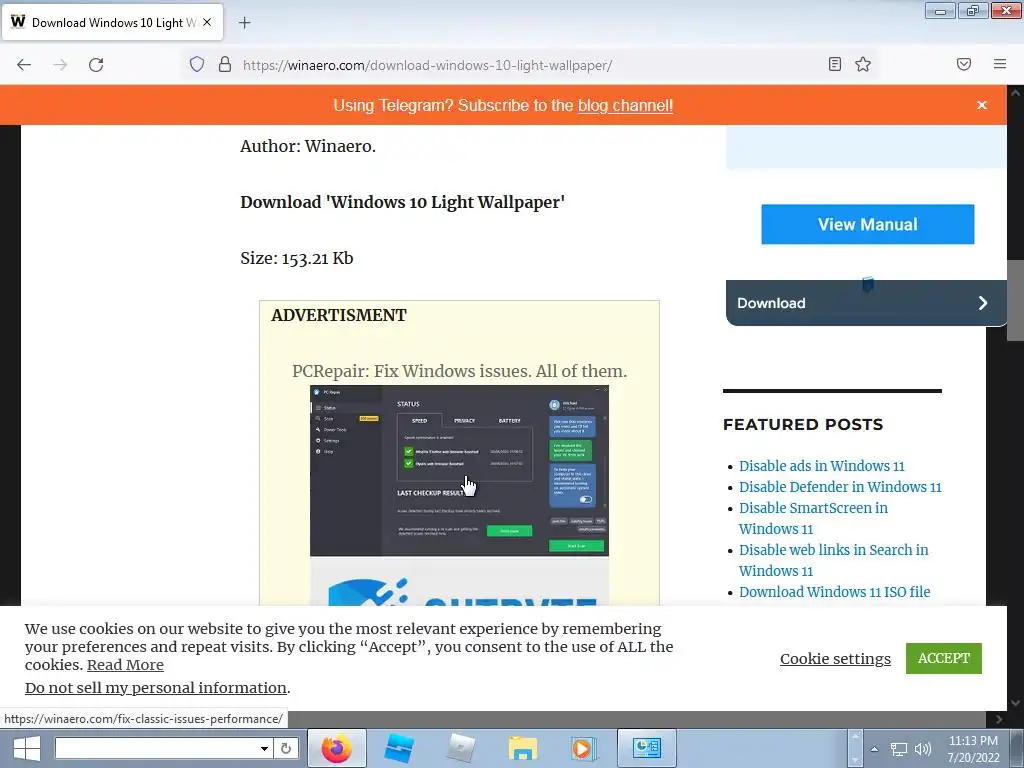Click the vertical page scrollbar thumb

pyautogui.click(x=1015, y=300)
